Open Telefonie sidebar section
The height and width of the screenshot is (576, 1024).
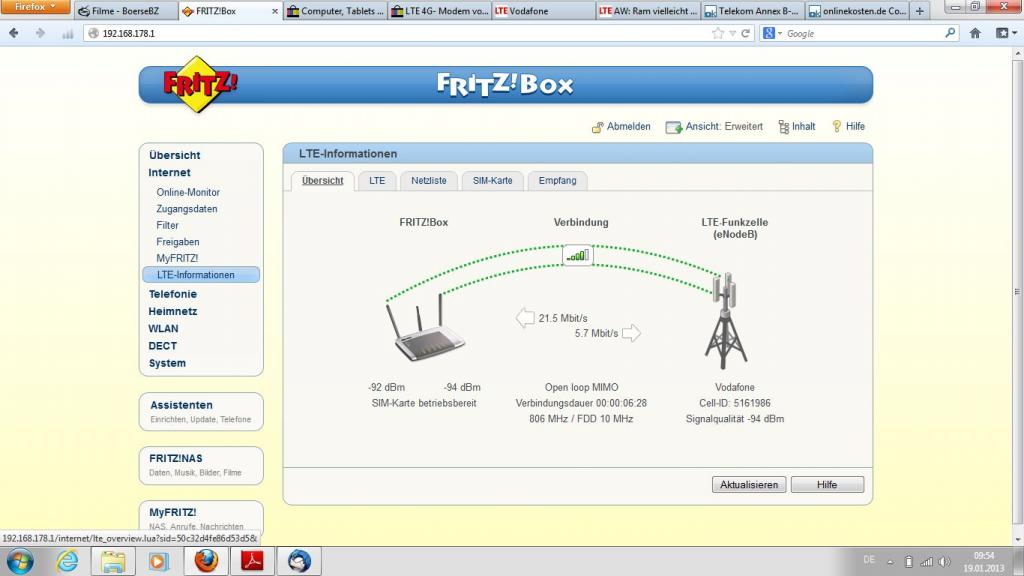click(172, 295)
